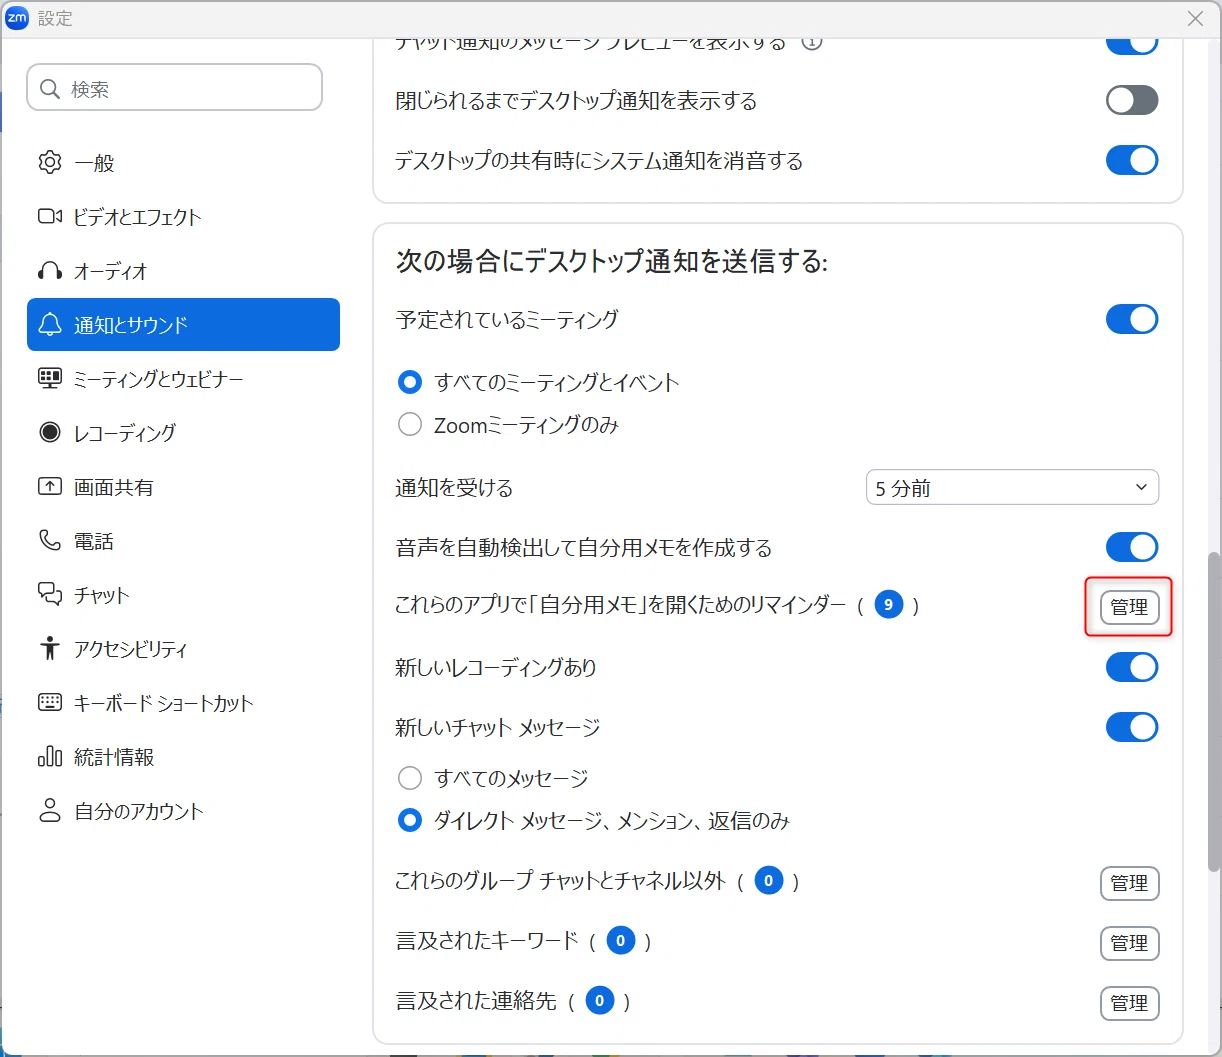Close the 設定 window
The width and height of the screenshot is (1222, 1057).
coord(1195,18)
